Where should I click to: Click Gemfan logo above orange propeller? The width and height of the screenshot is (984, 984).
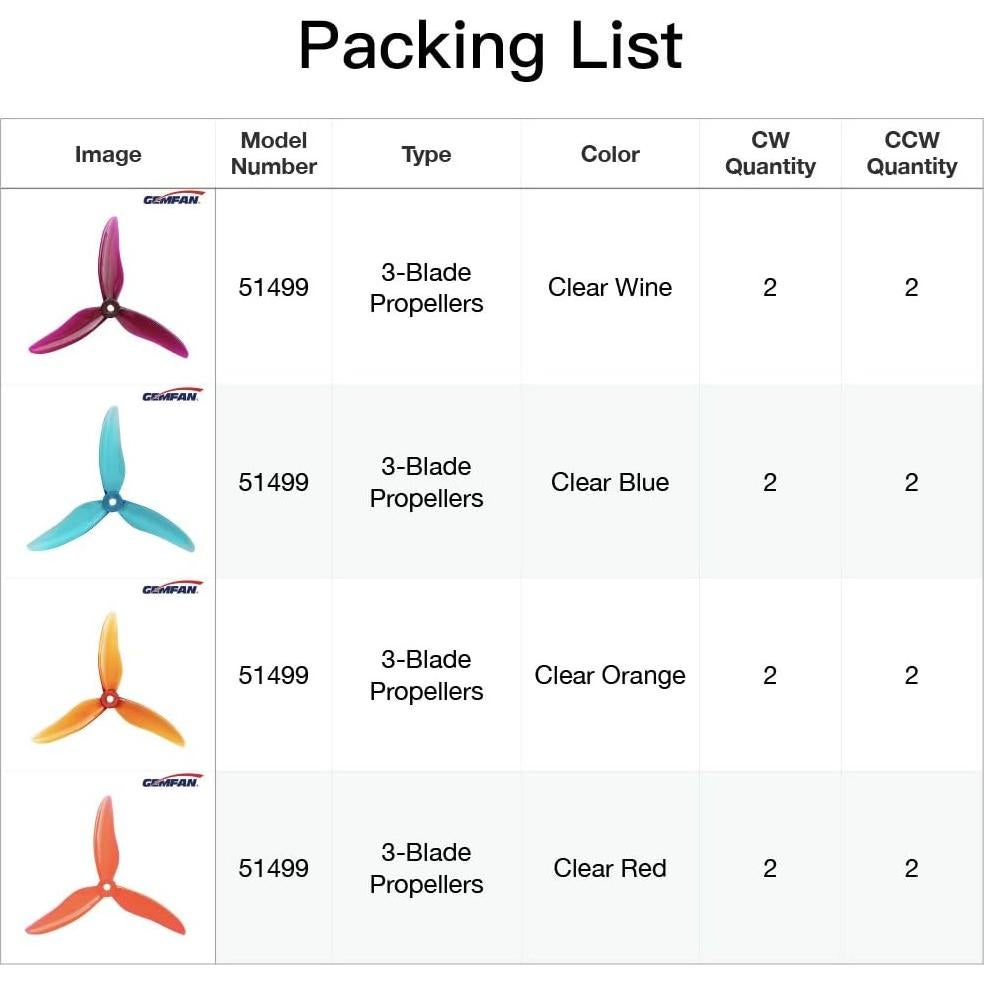172,588
